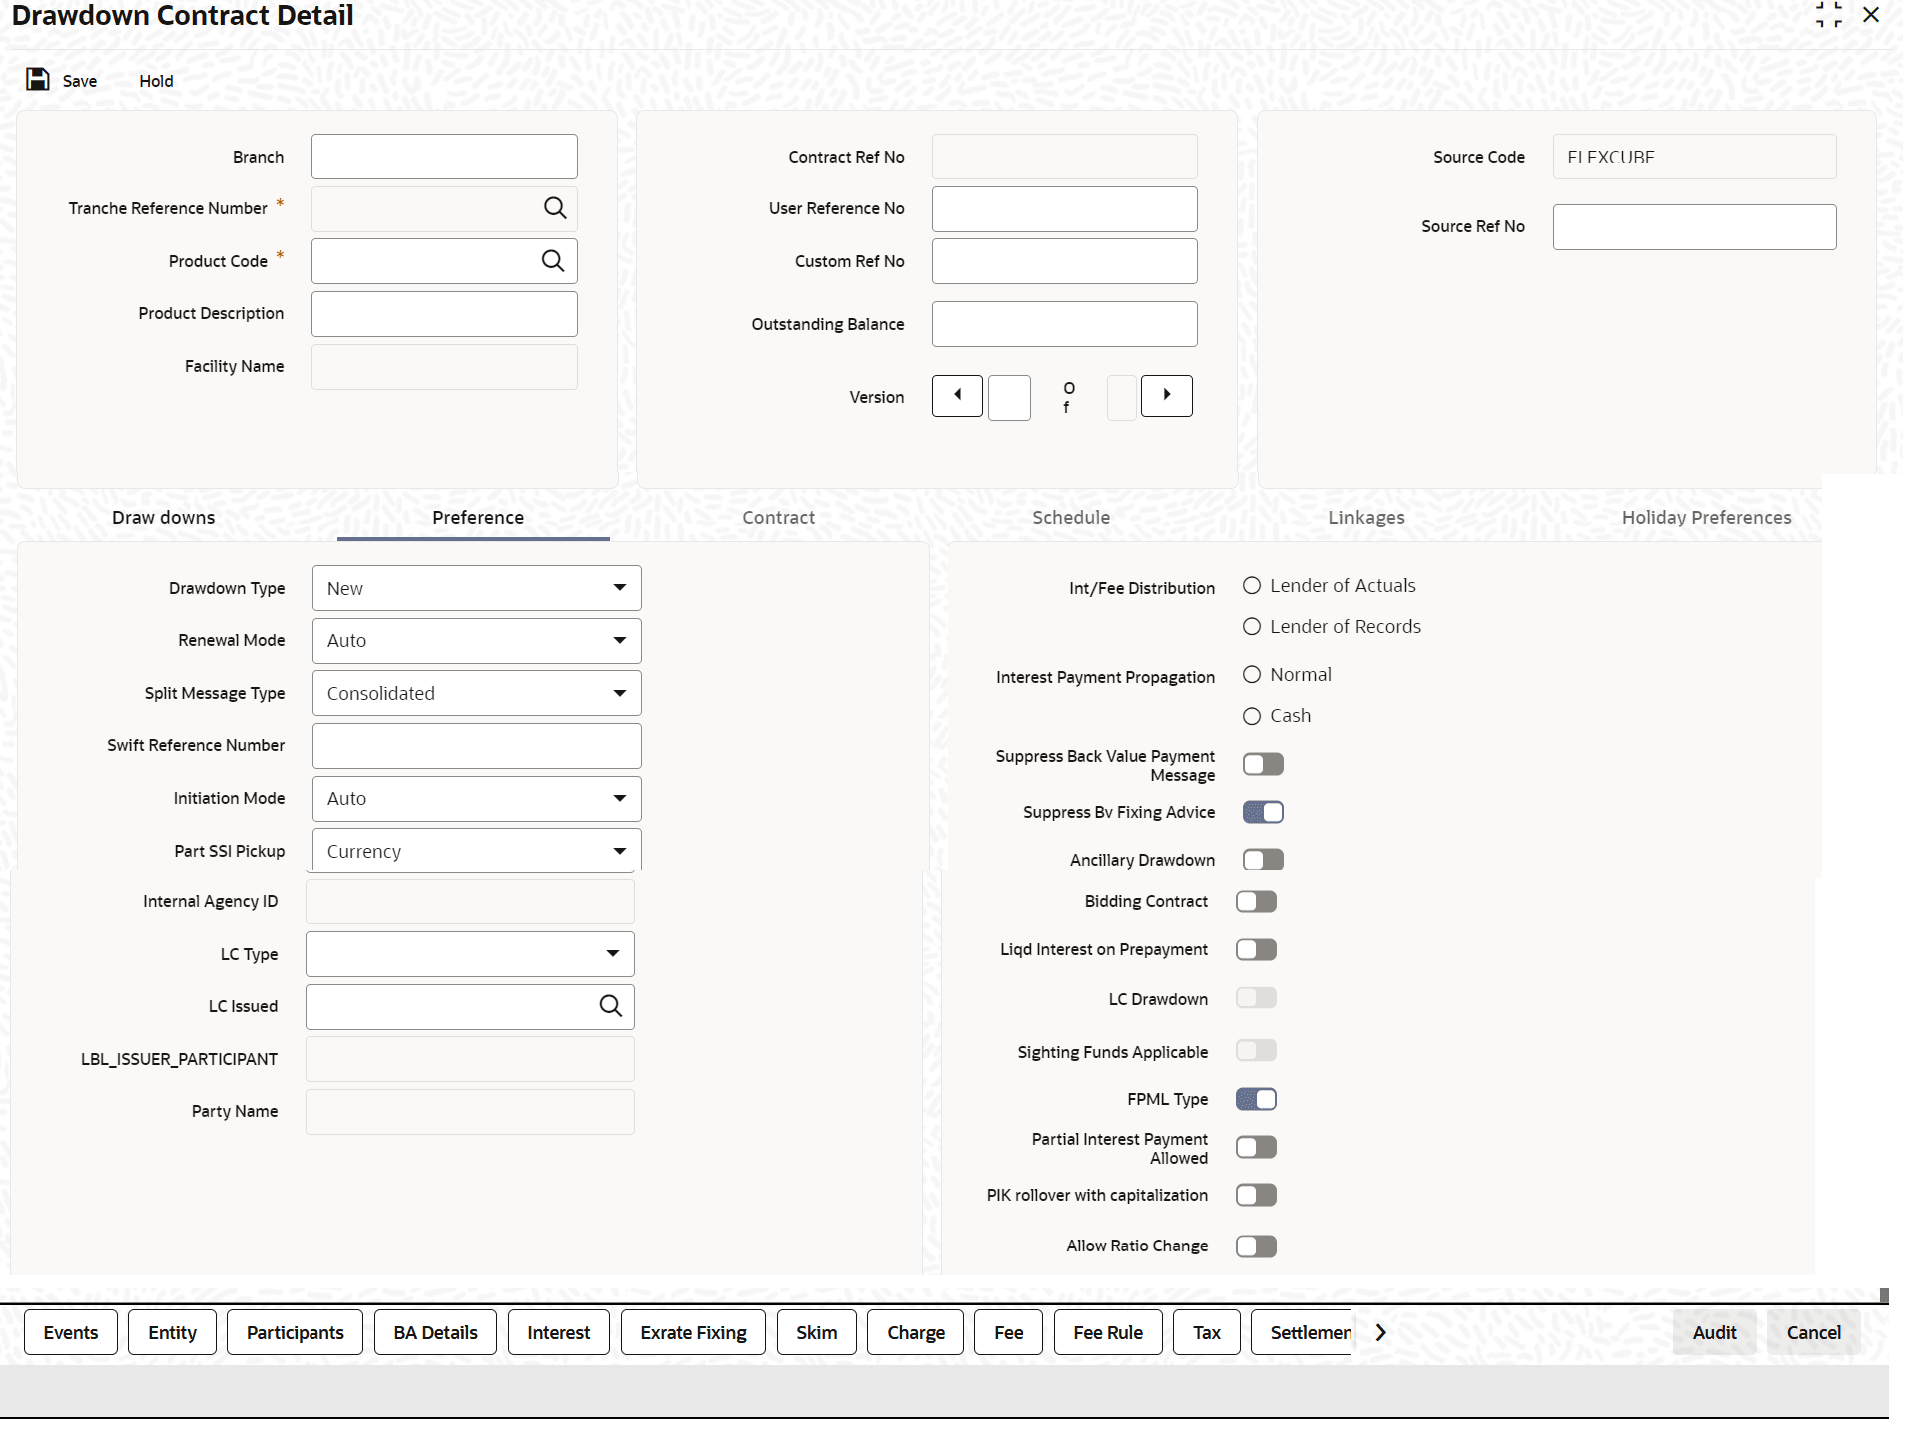Select Lender of Actuals radio option
Image resolution: width=1913 pixels, height=1448 pixels.
pyautogui.click(x=1252, y=586)
